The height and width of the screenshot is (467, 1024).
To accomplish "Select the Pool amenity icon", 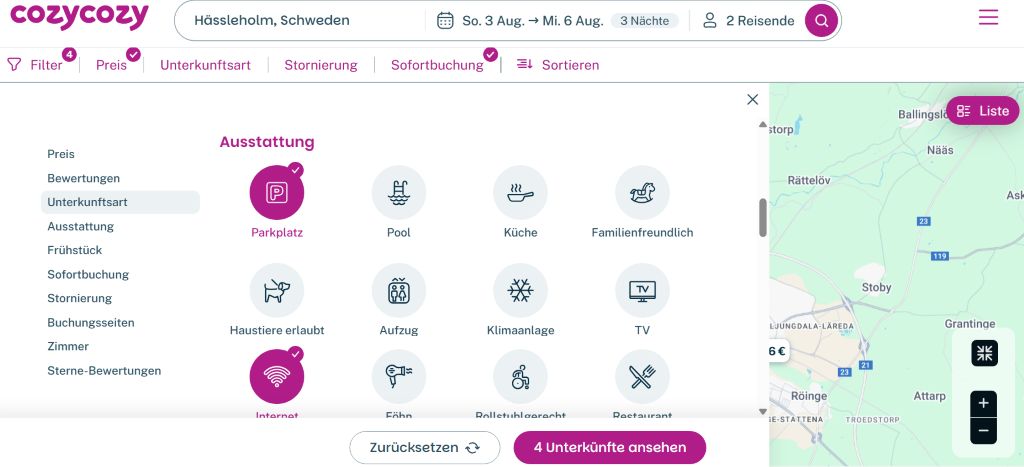I will (x=399, y=193).
